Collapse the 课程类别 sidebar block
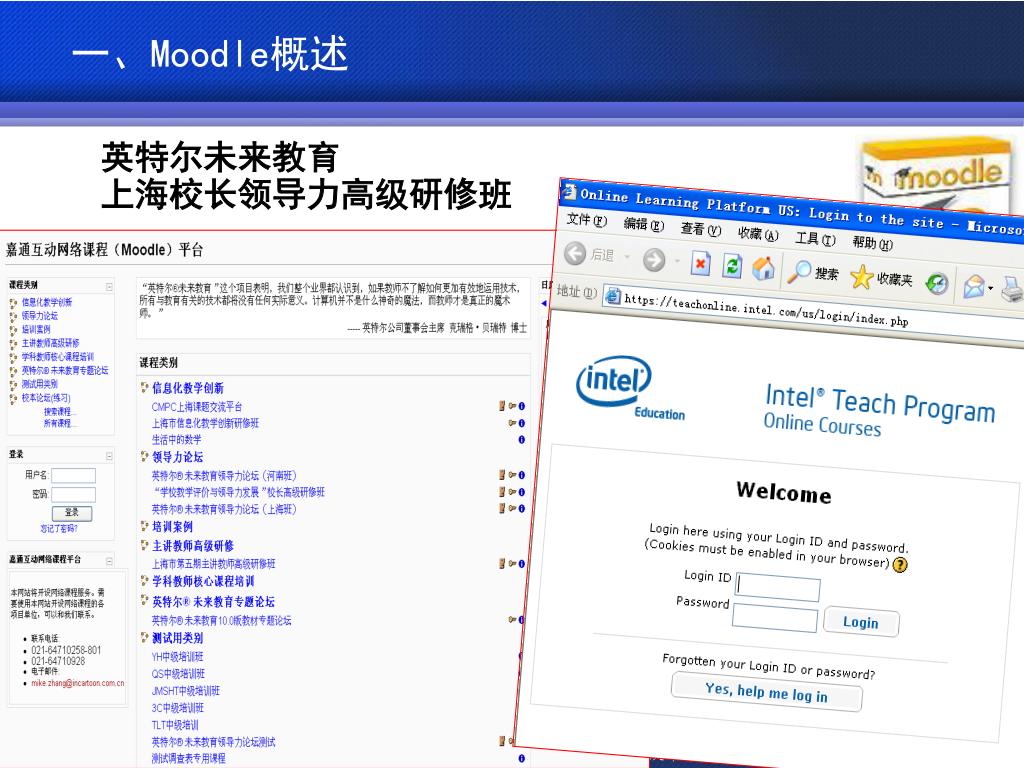Viewport: 1024px width, 768px height. (109, 287)
